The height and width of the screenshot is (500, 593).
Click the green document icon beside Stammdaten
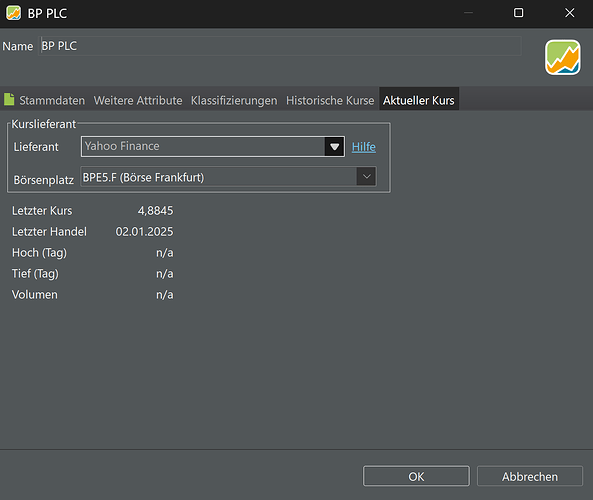[x=9, y=99]
